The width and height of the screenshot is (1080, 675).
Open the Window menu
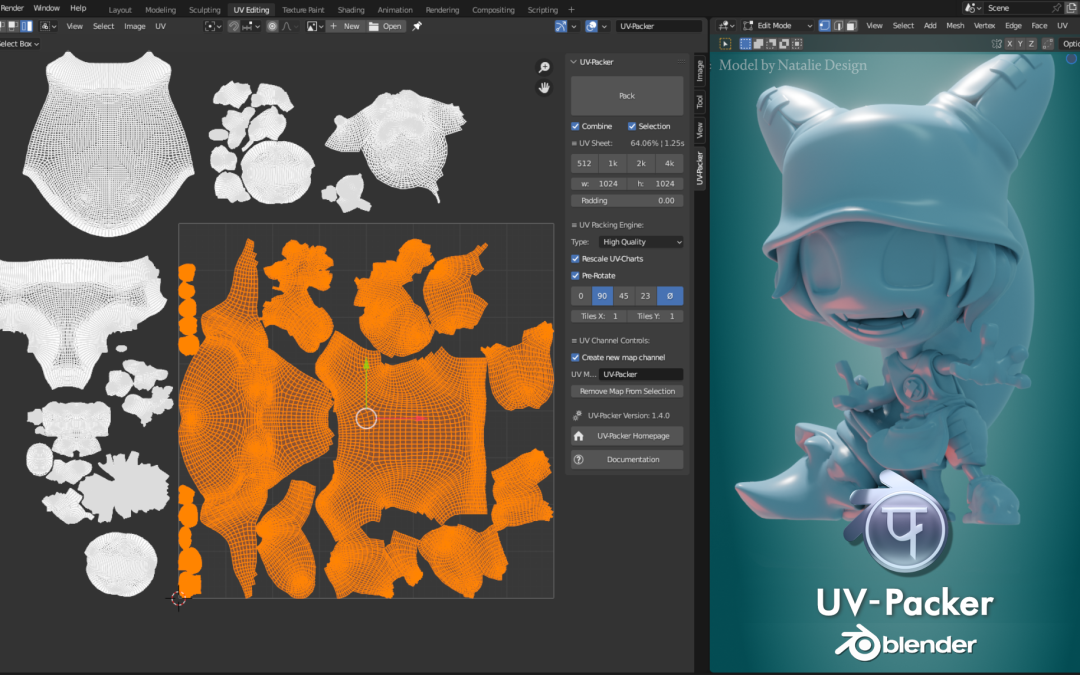46,8
